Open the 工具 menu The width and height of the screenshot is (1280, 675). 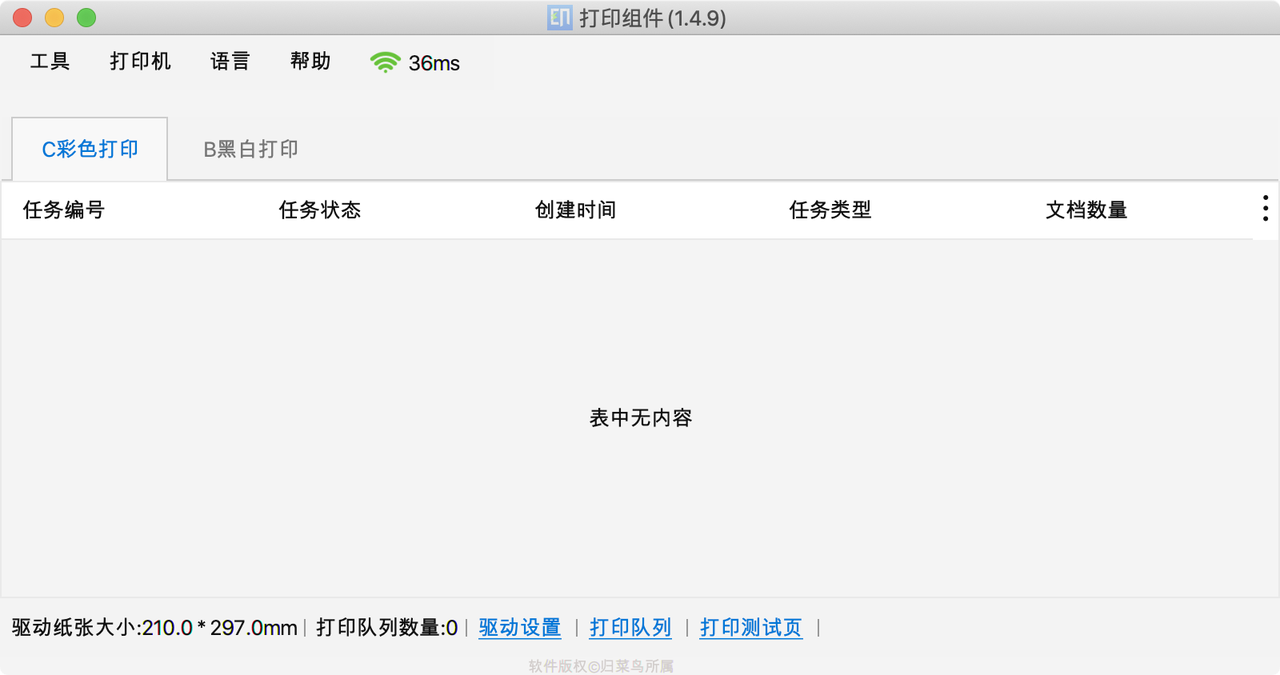click(50, 61)
